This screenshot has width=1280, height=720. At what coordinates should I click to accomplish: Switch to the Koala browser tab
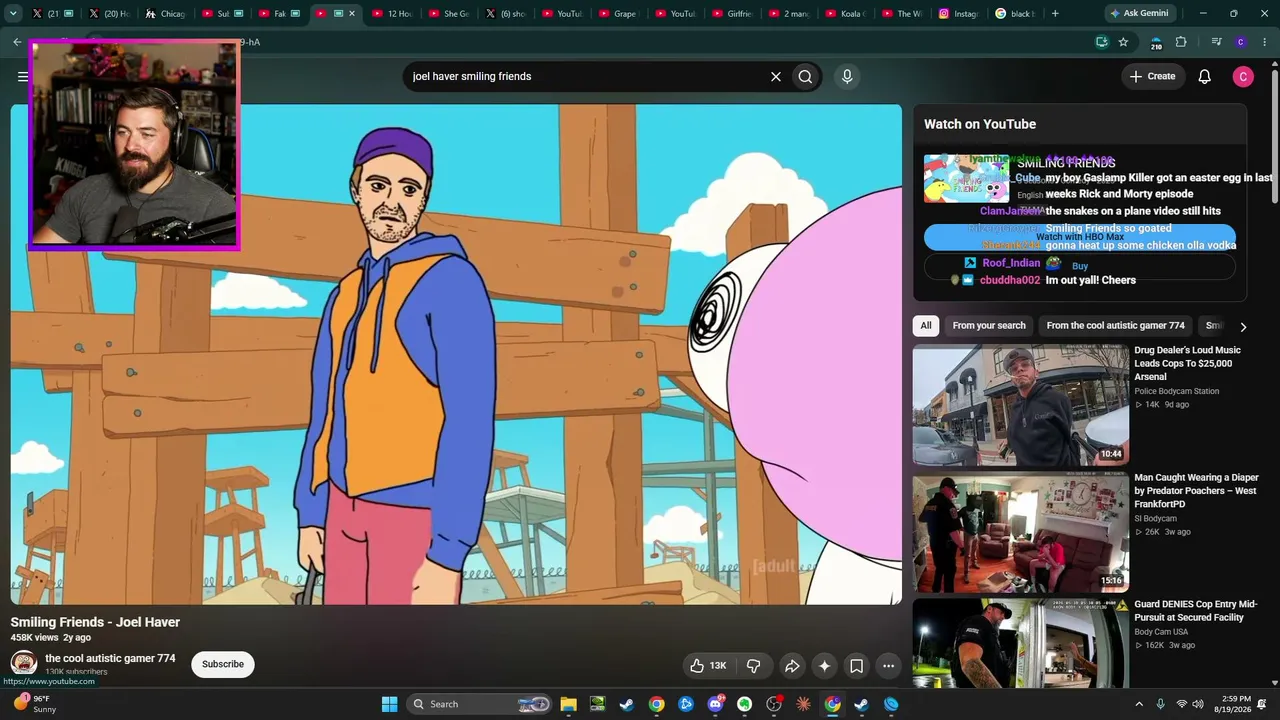pos(844,14)
